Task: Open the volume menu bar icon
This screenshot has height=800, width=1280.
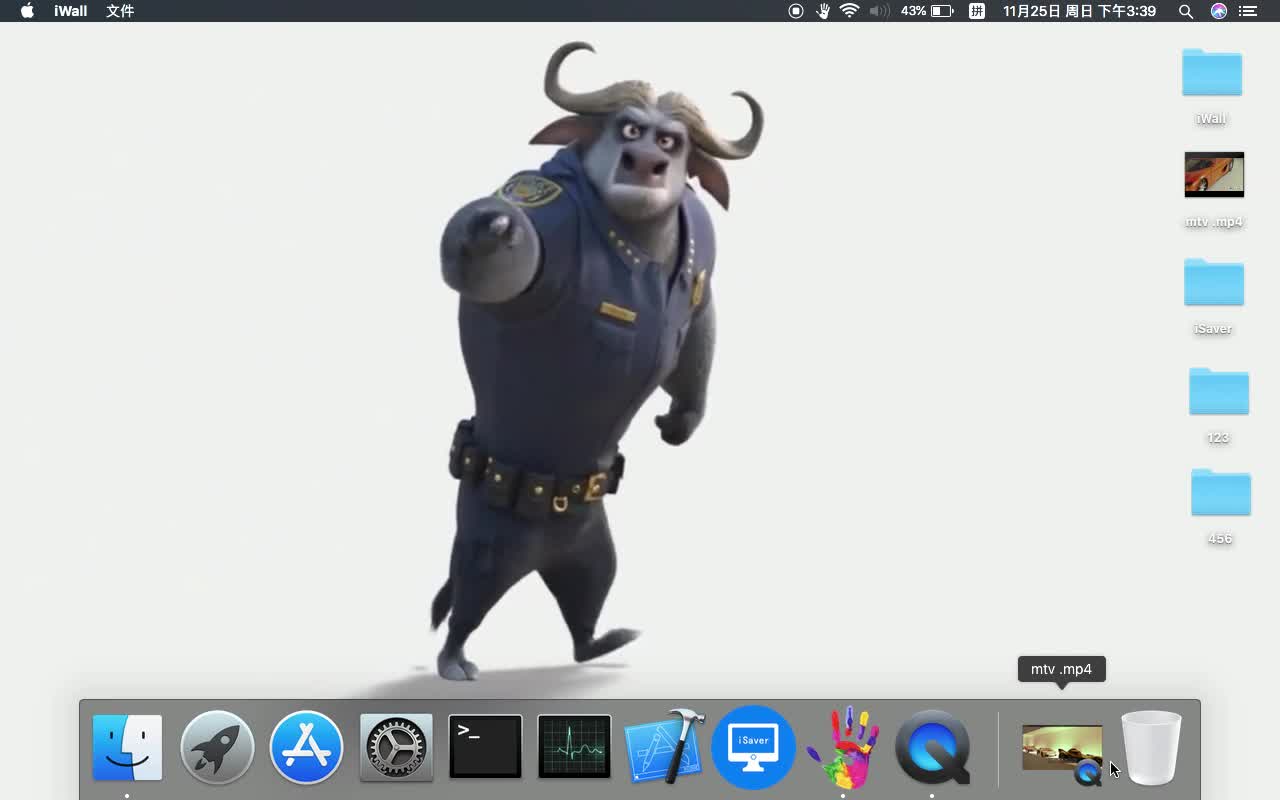Action: click(x=879, y=11)
